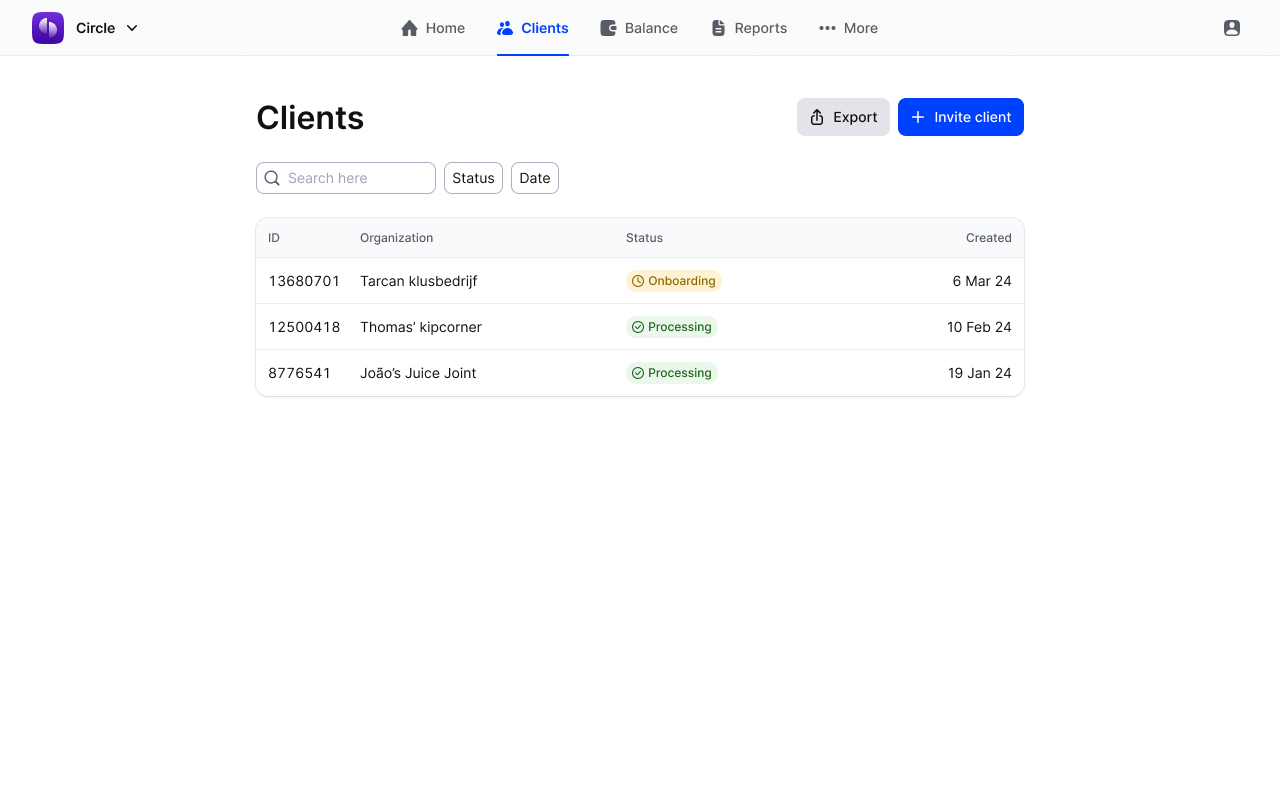
Task: Focus the Search here input field
Action: 346,178
